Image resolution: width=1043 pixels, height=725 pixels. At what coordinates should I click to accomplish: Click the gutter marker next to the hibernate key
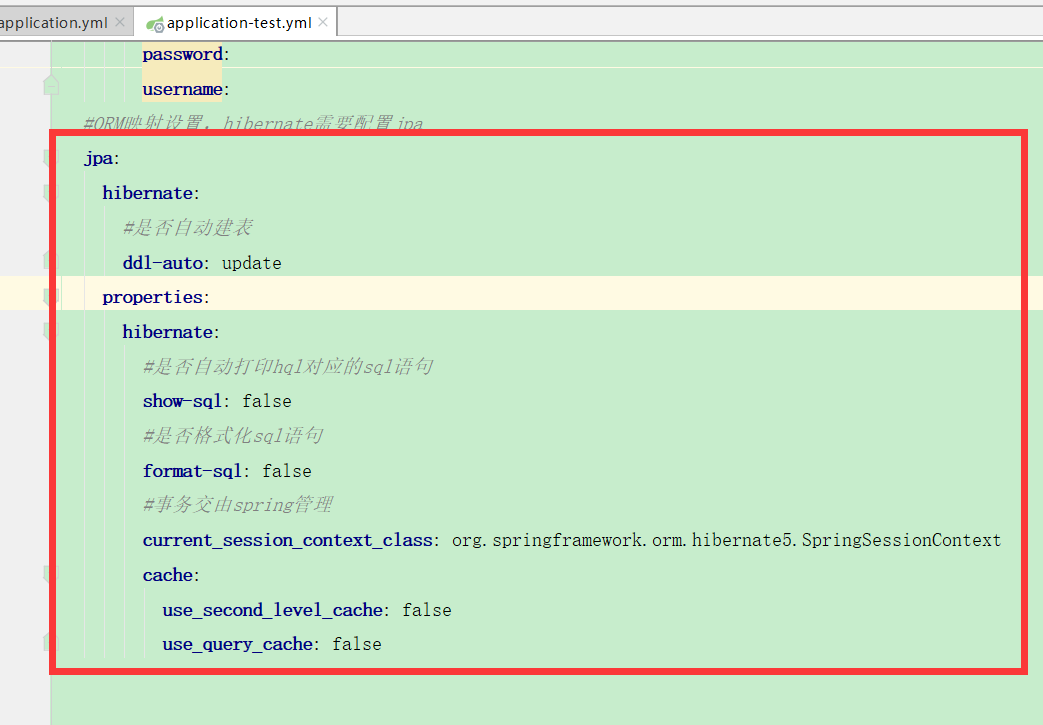point(50,192)
